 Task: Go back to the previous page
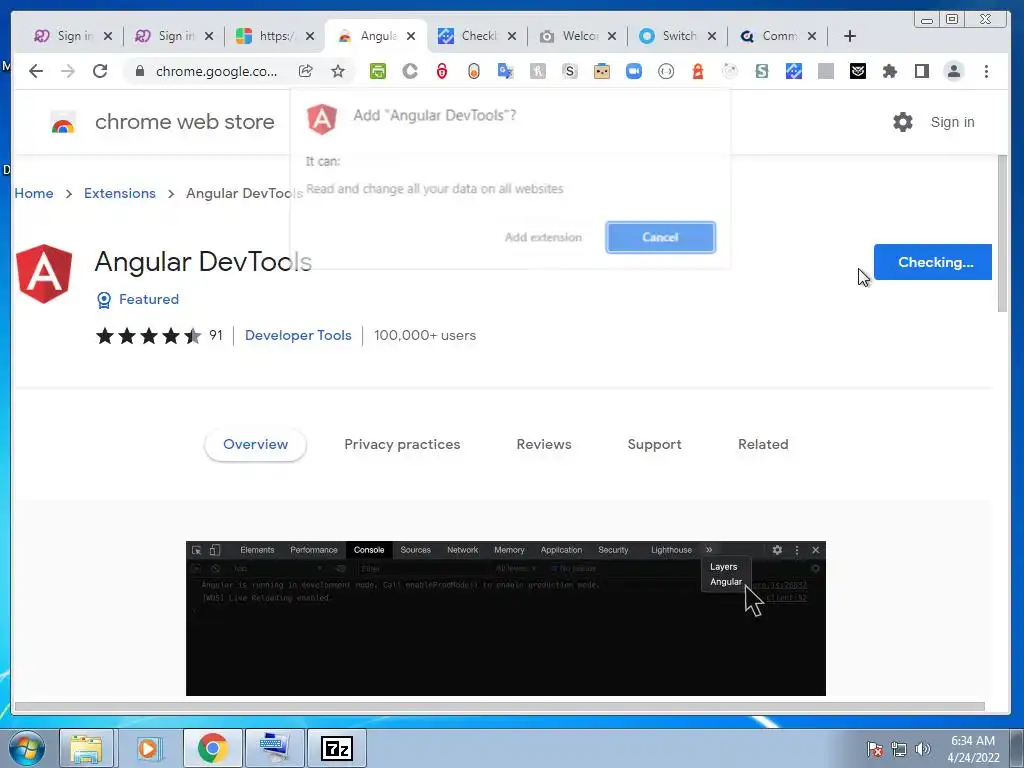click(36, 71)
